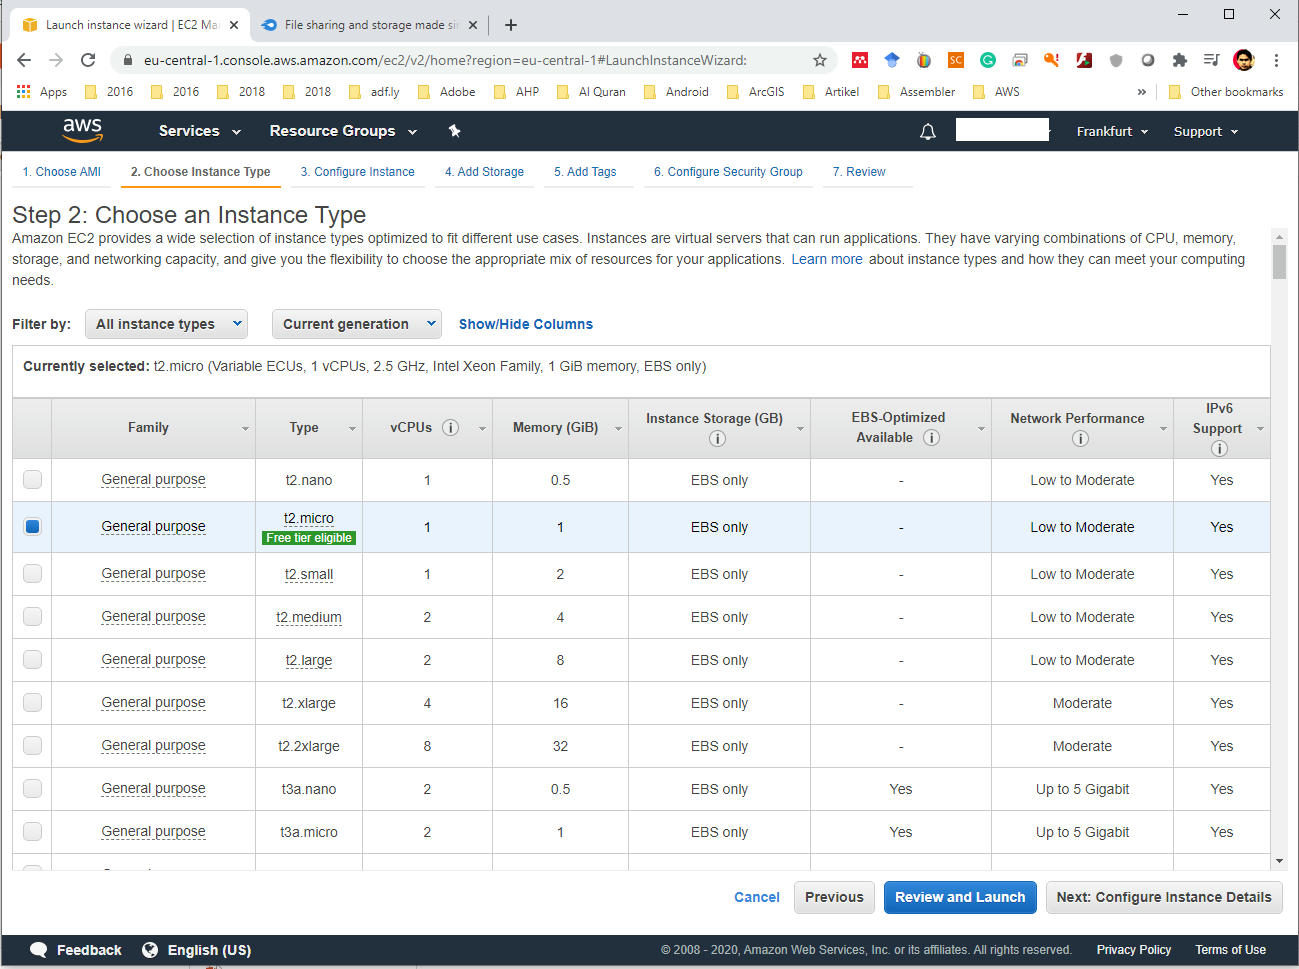Image resolution: width=1299 pixels, height=969 pixels.
Task: Switch to the File sharing and storage tab
Action: pos(370,25)
